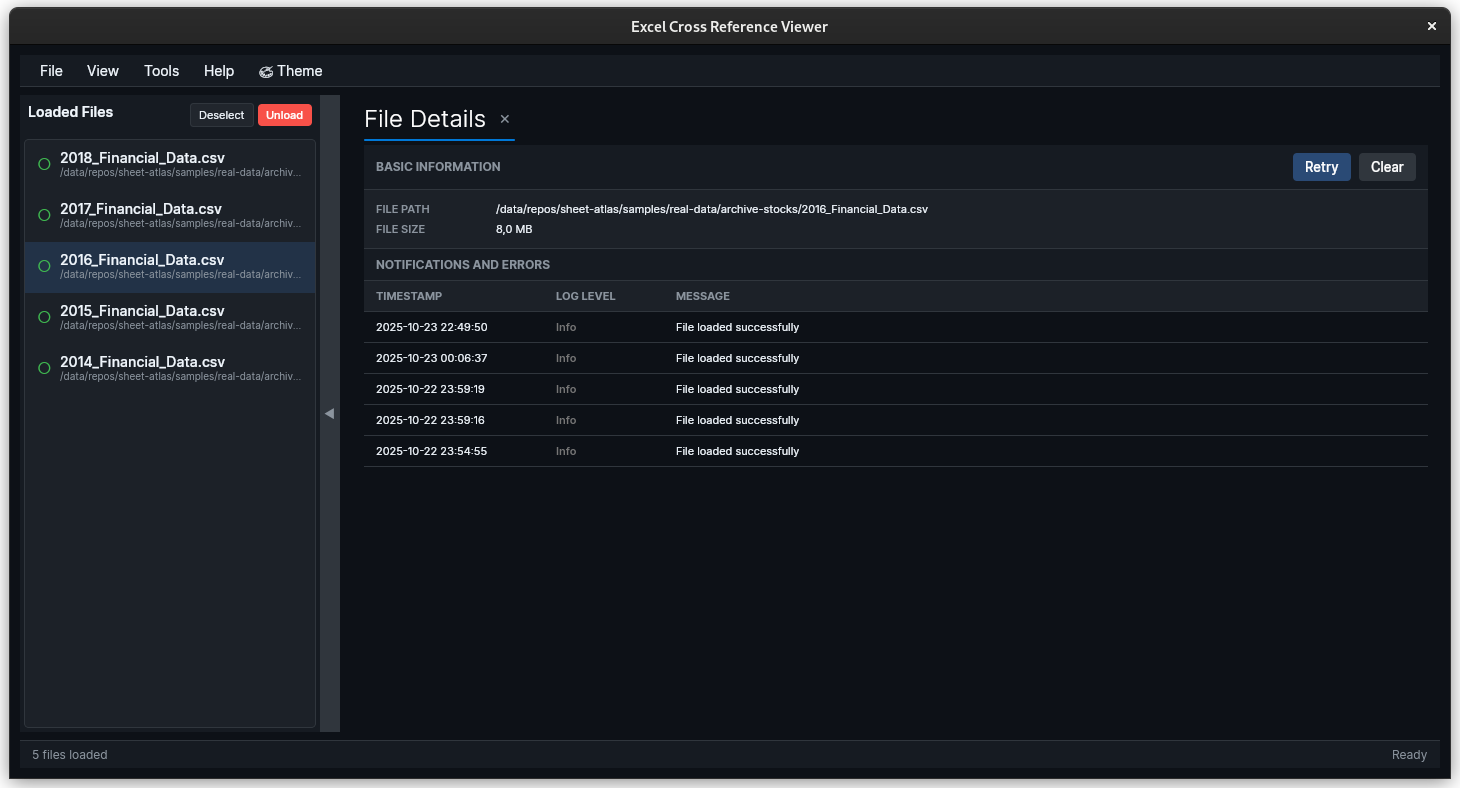Click the status icon beside 2015_Financial_Data.csv

(x=43, y=317)
